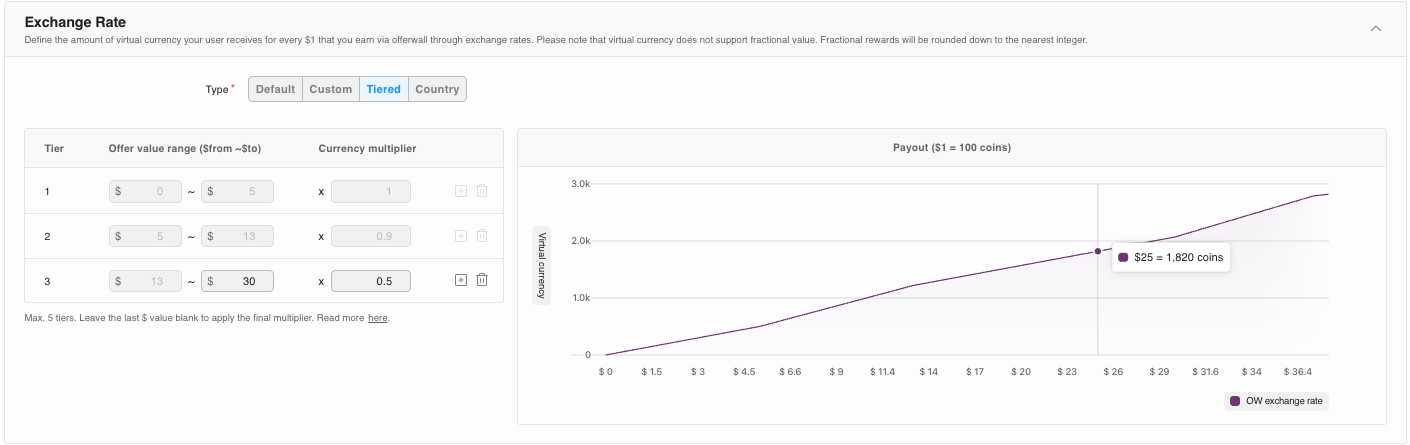
Task: Click tier 1 currency multiplier field
Action: click(x=370, y=190)
